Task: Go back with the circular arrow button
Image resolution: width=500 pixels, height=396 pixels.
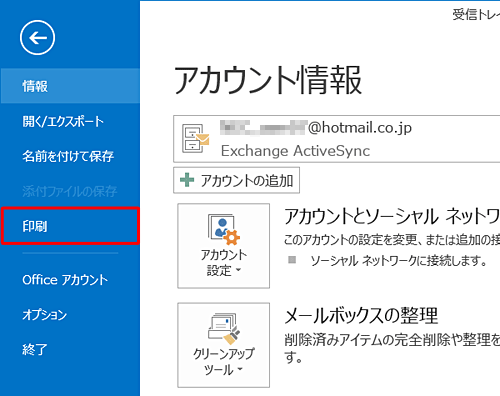Action: coord(37,38)
